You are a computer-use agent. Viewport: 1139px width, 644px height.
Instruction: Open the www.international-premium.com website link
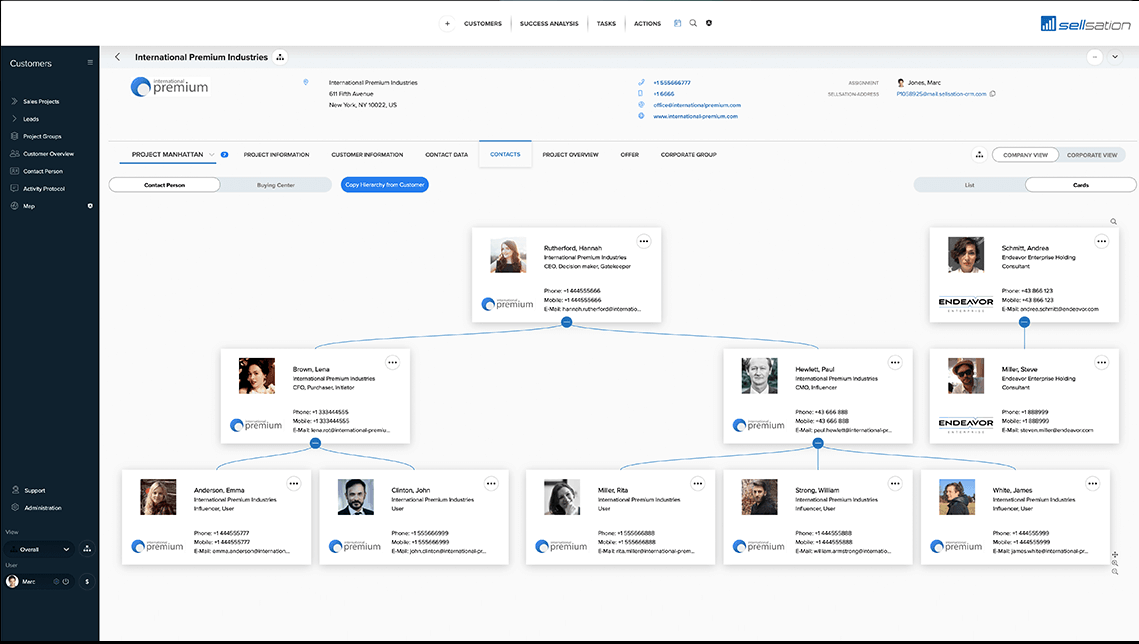(x=695, y=116)
